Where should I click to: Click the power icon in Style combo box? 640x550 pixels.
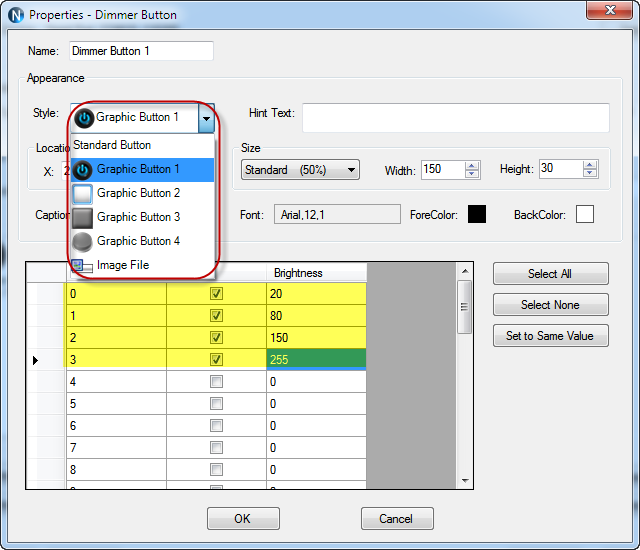(x=84, y=118)
